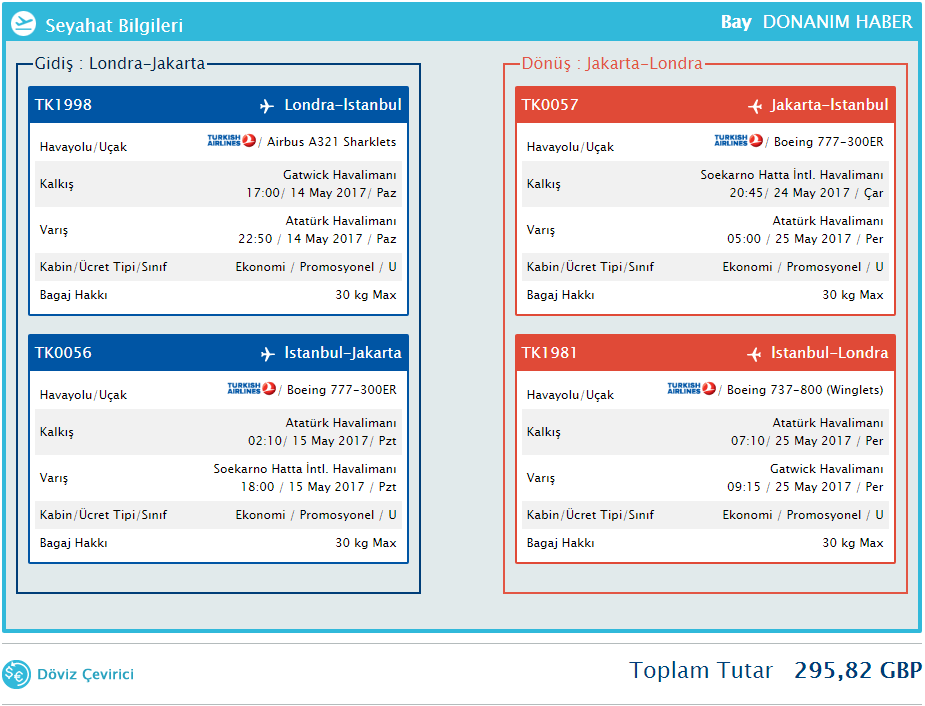The height and width of the screenshot is (706, 925).
Task: Click TK1998 arrival 22:50 / 14 May 2017
Action: pyautogui.click(x=300, y=239)
